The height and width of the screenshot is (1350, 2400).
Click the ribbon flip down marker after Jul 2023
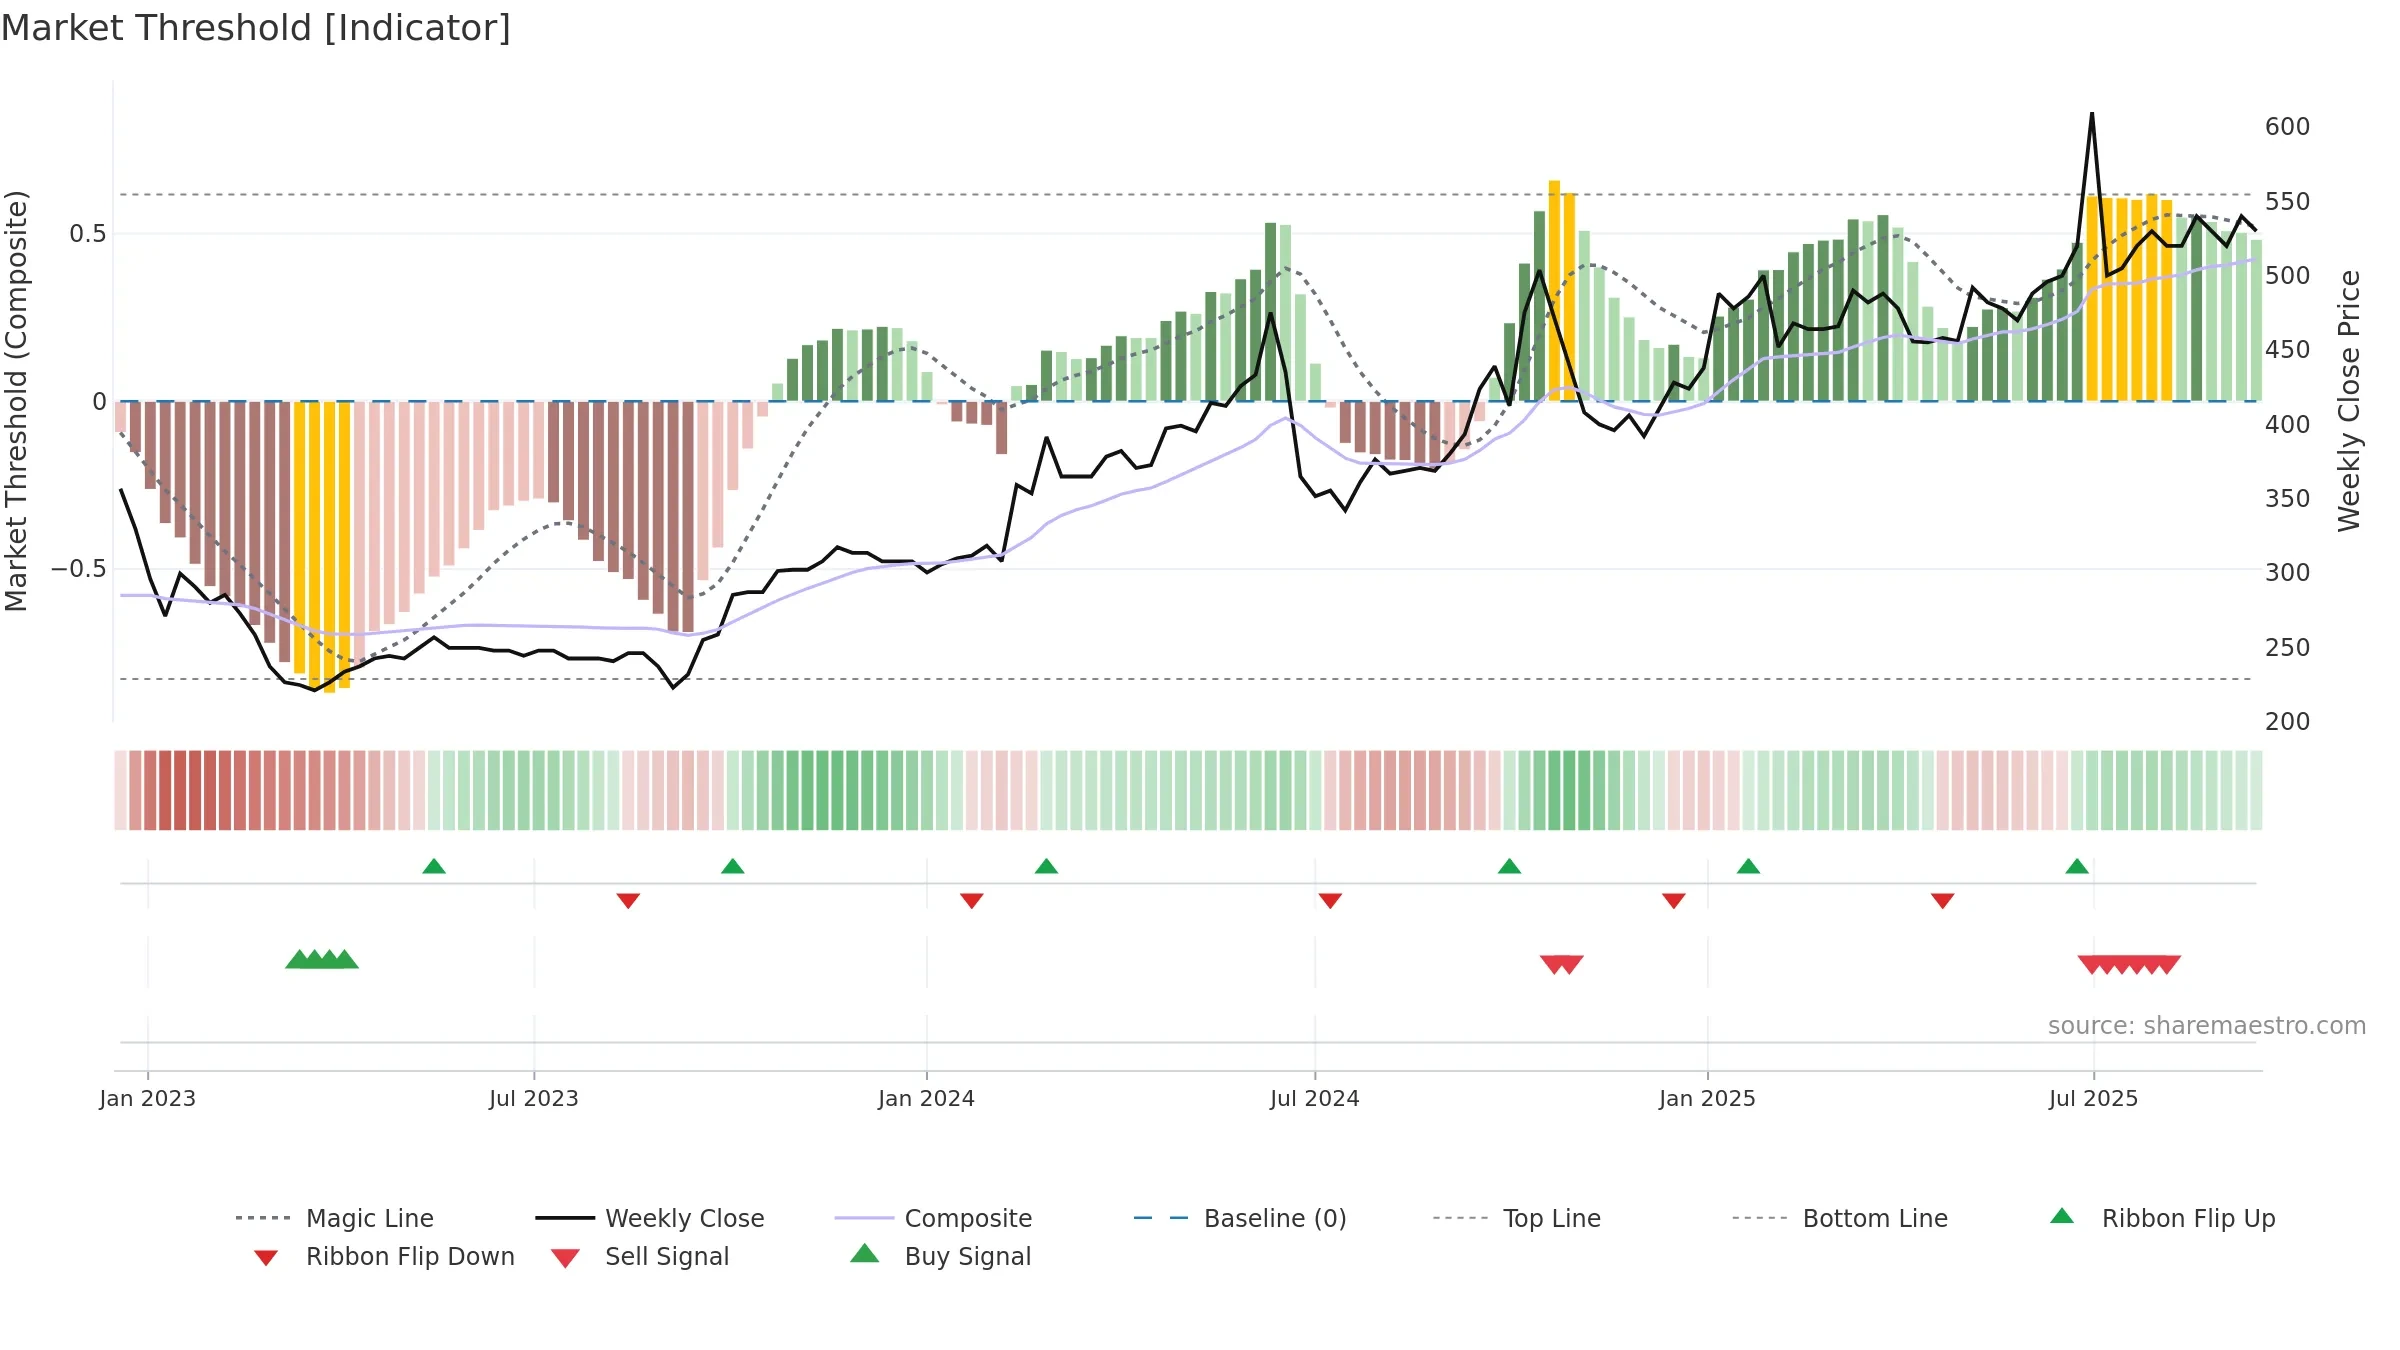[628, 900]
